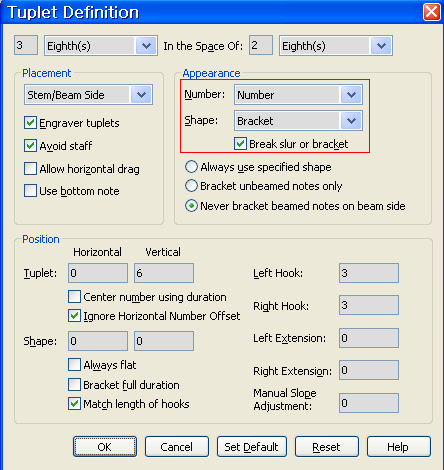Open the In the Space Of Eighth(s) dropdown
Viewport: 444px width, 470px height.
click(336, 46)
